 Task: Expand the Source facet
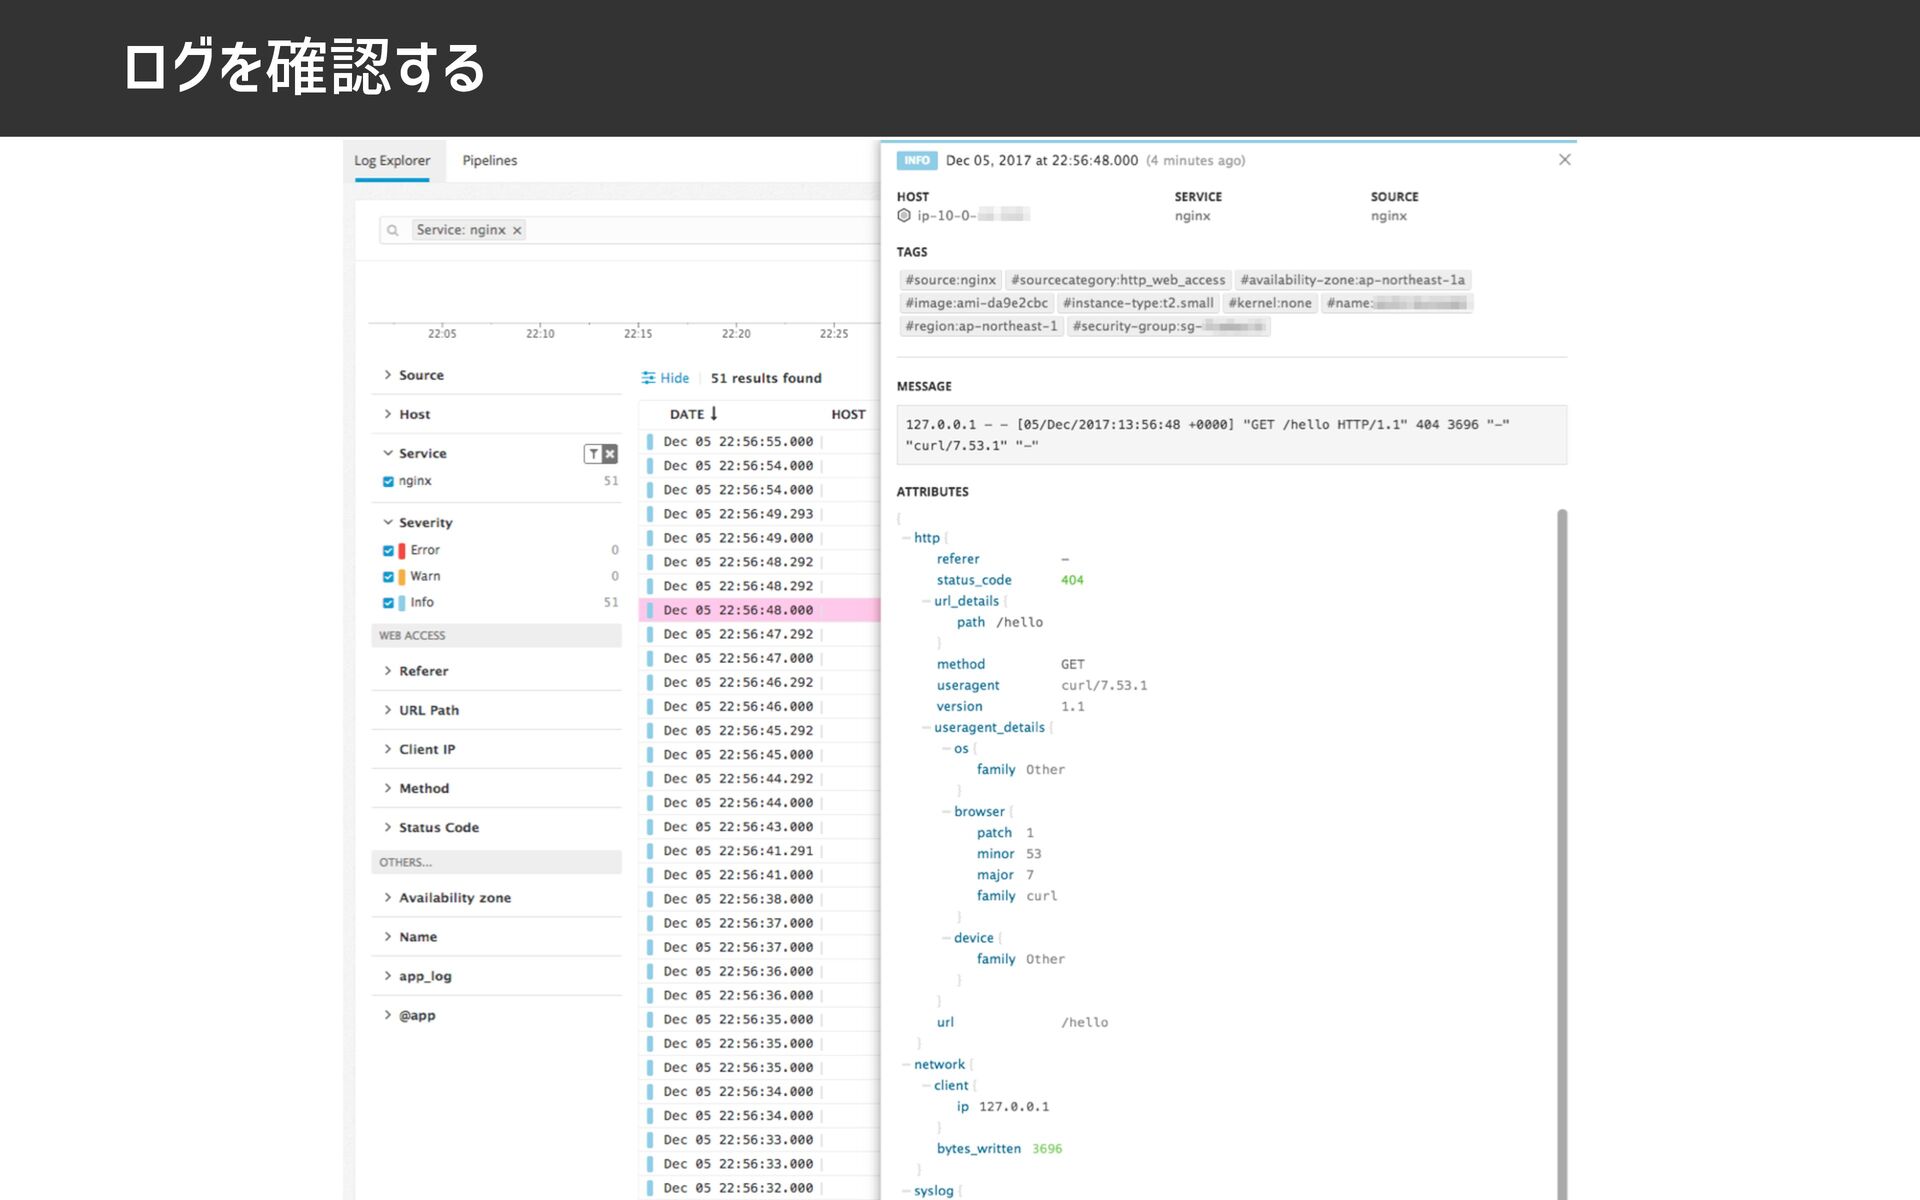[420, 375]
